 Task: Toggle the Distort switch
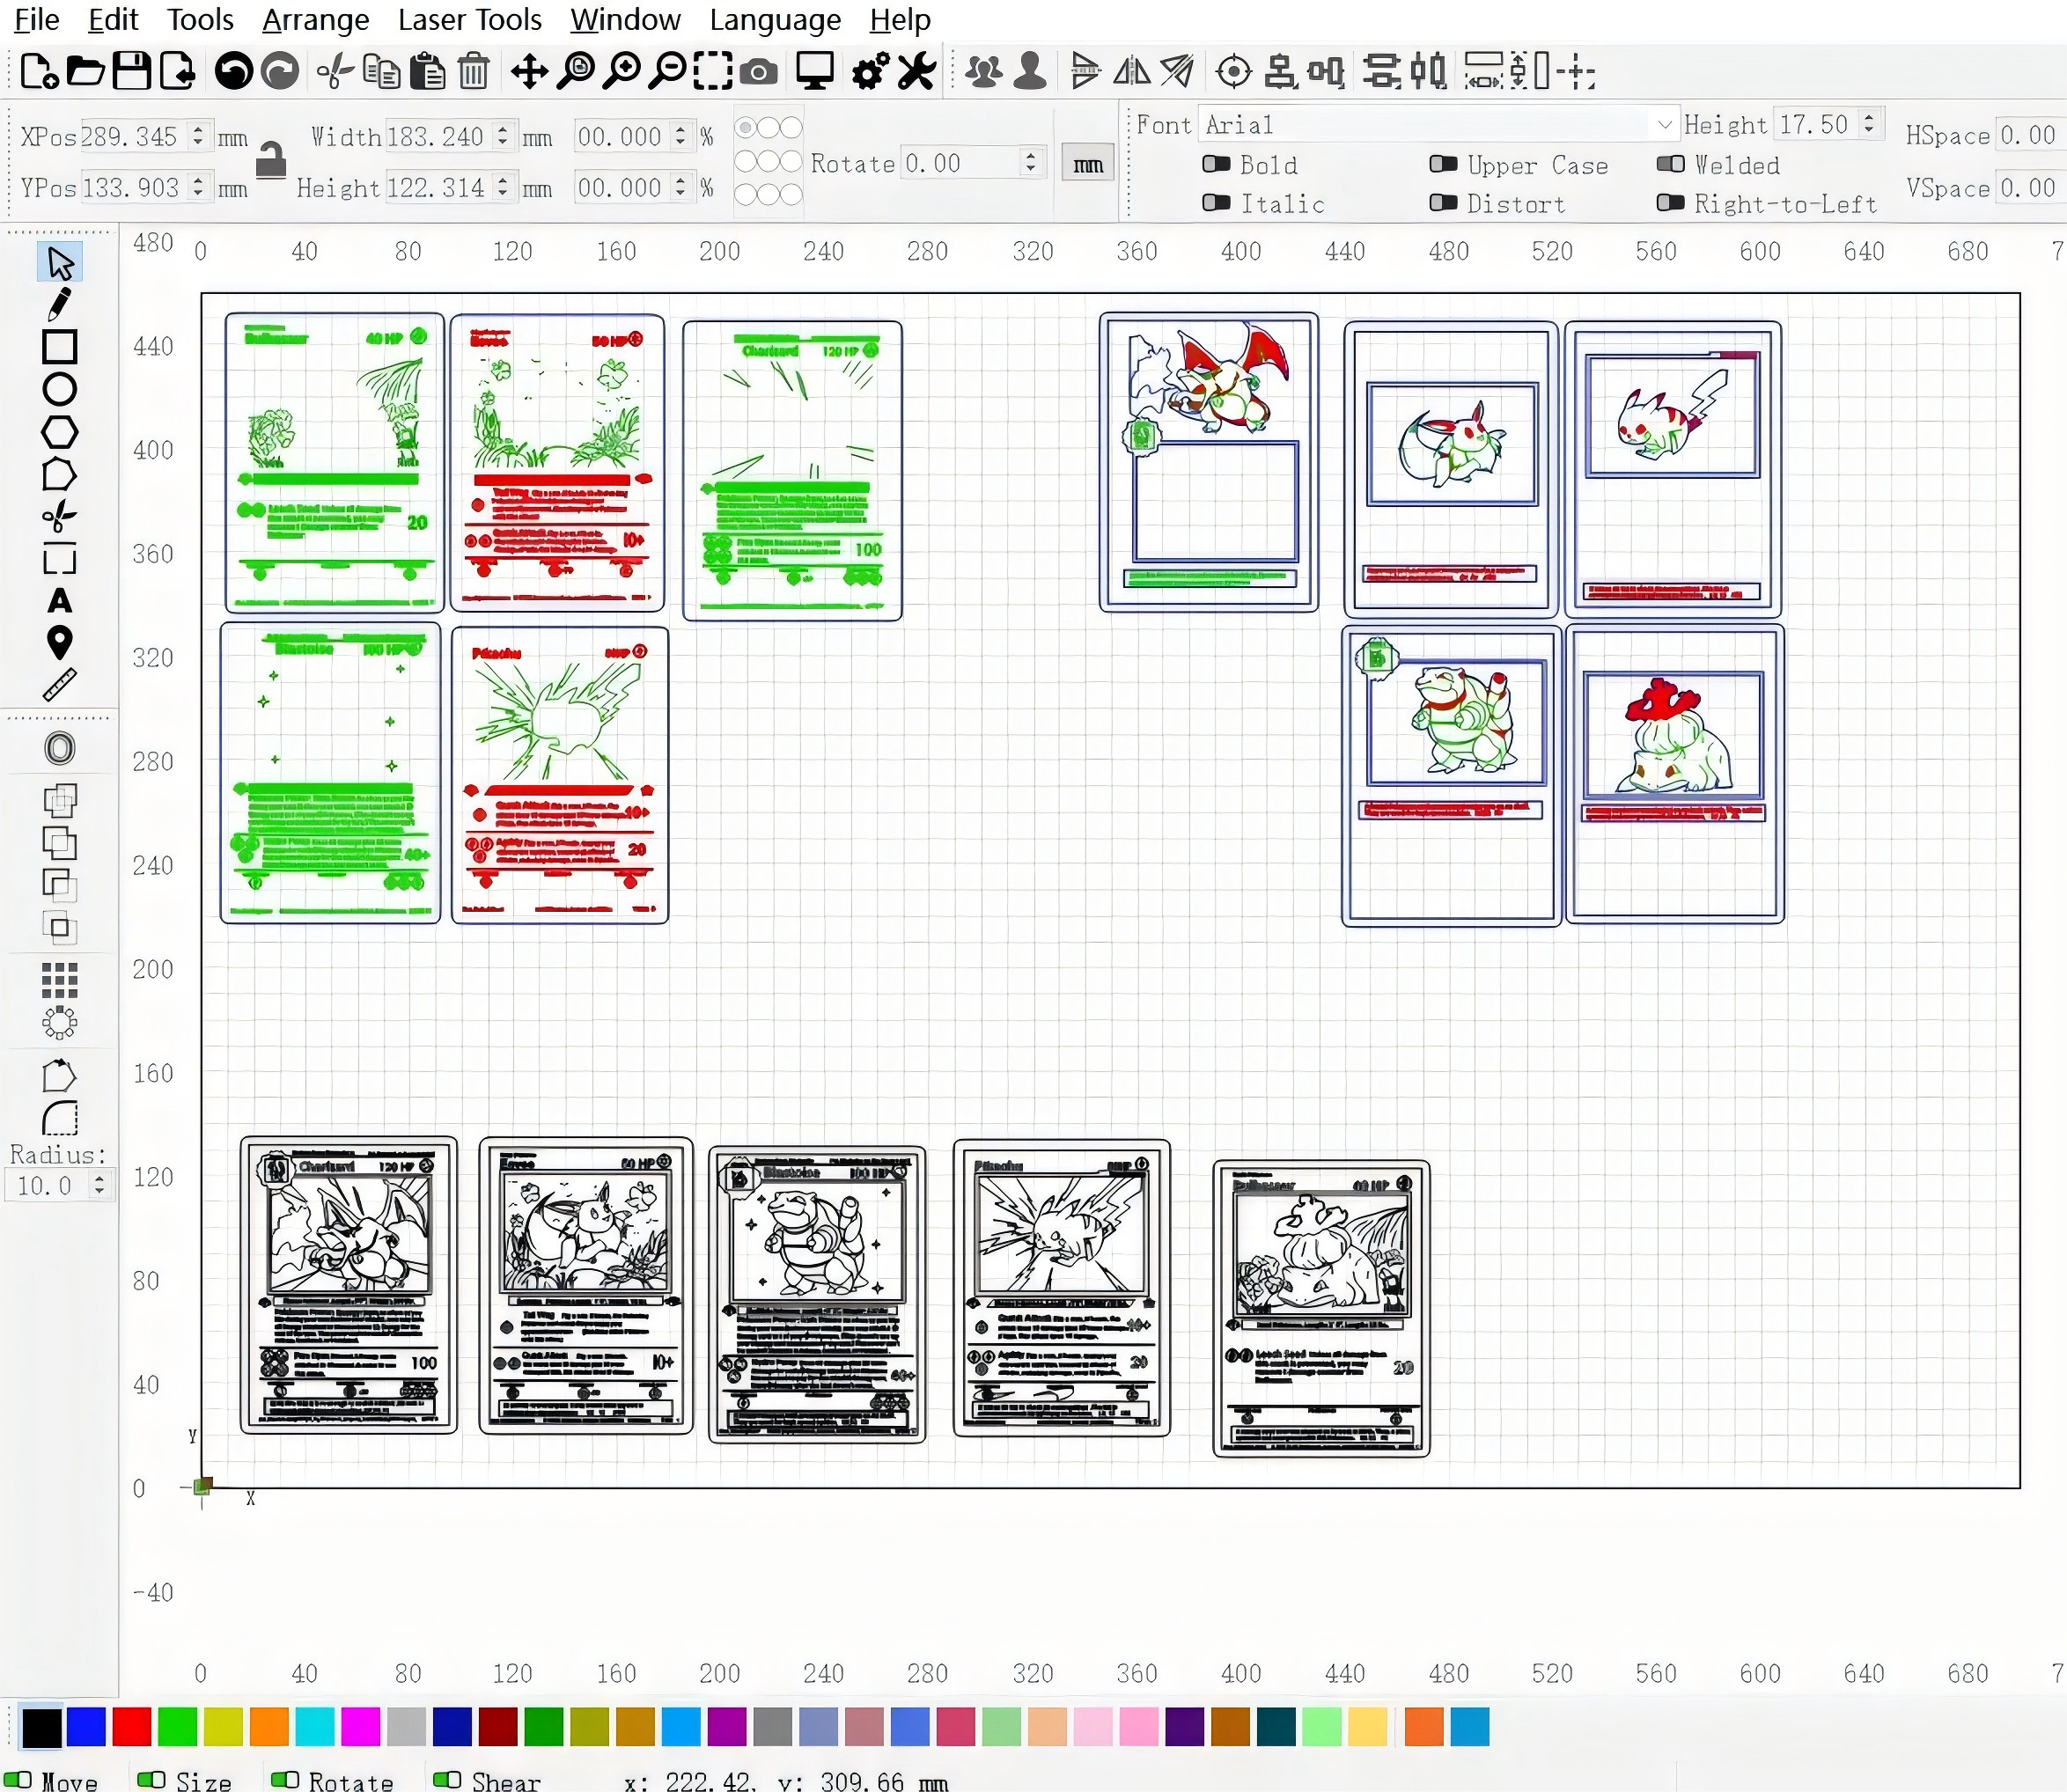1443,203
